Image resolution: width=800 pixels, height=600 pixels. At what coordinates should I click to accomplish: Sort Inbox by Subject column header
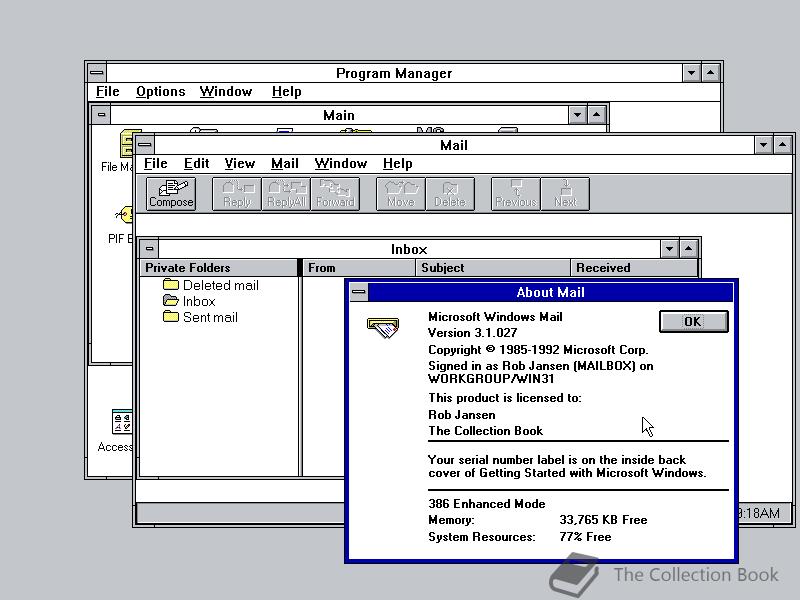tap(493, 268)
